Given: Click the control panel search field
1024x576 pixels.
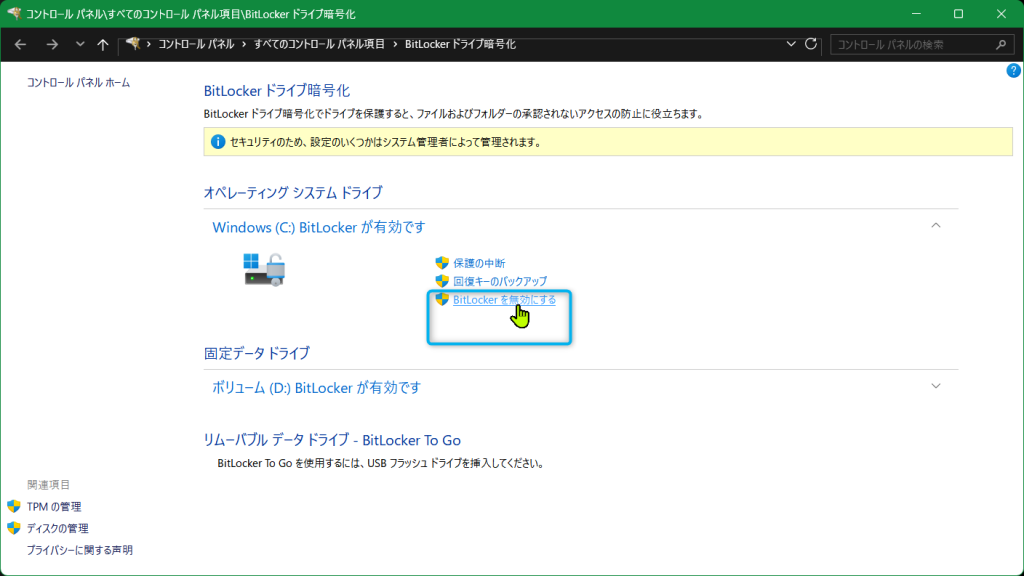Looking at the screenshot, I should pyautogui.click(x=910, y=45).
